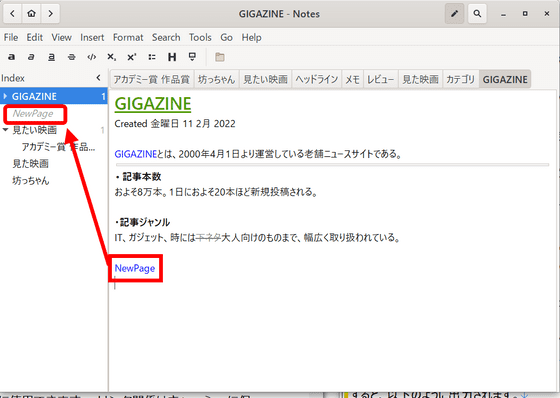Viewport: 560px width, 398px height.
Task: Apply underline mark formatting icon
Action: [x=51, y=57]
